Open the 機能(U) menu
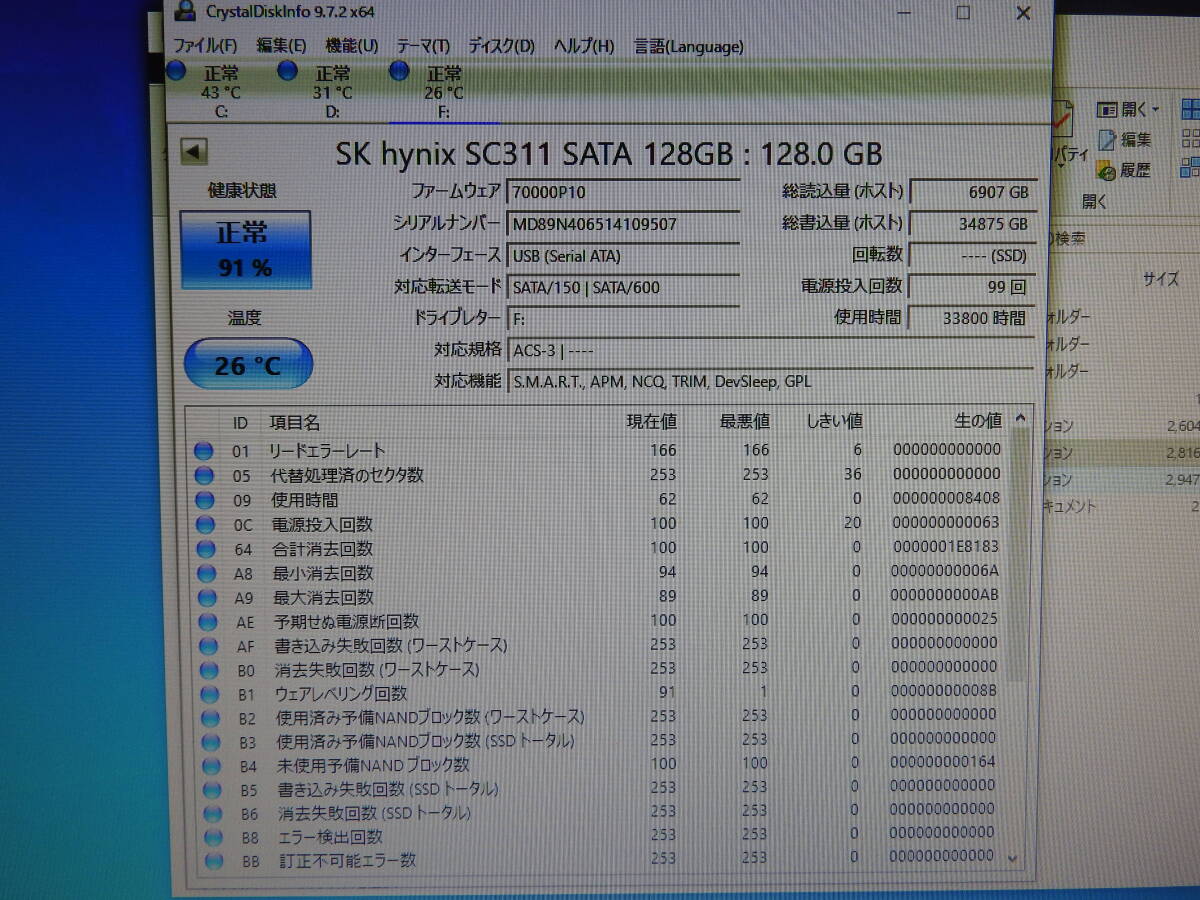This screenshot has width=1200, height=900. tap(352, 46)
